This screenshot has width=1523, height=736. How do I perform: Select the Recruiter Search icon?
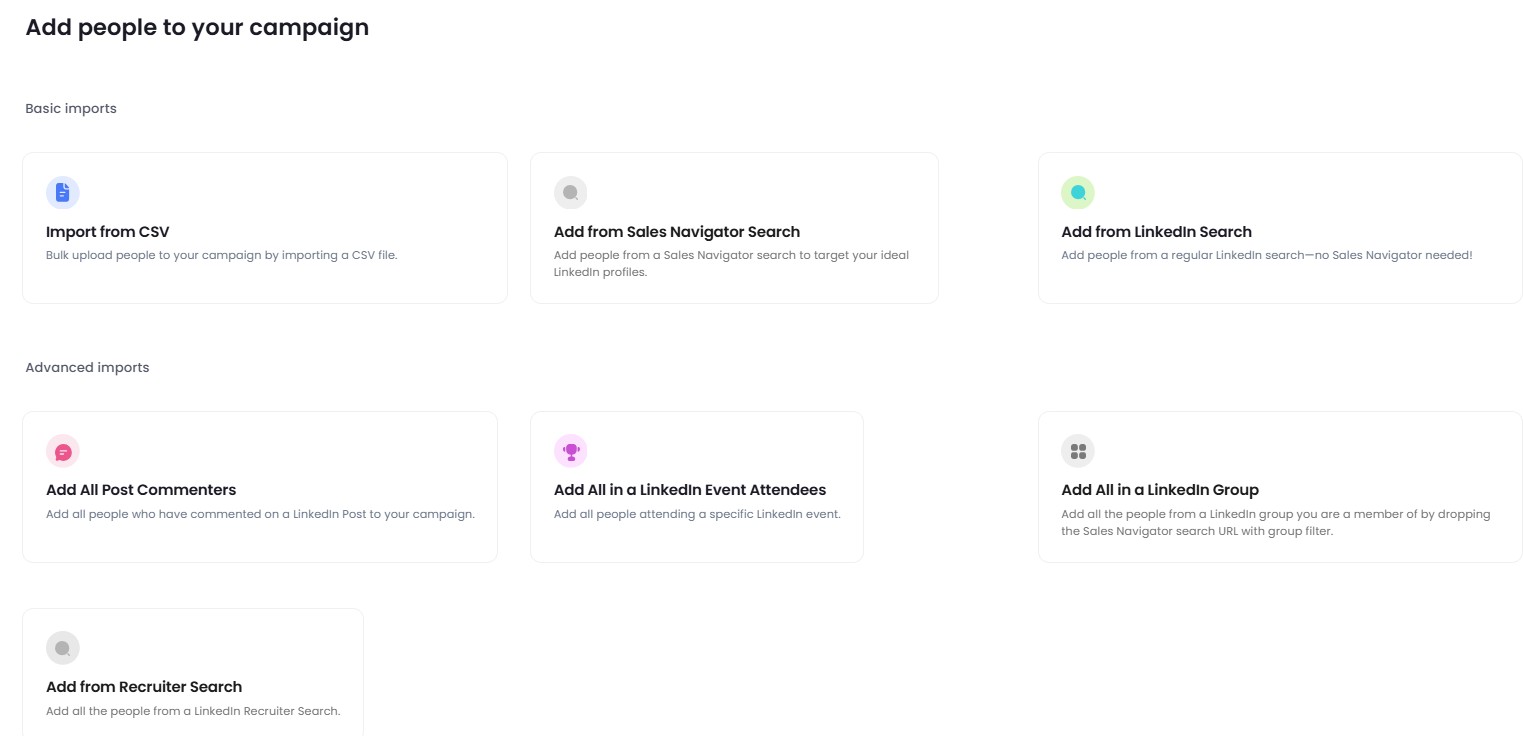pos(62,647)
